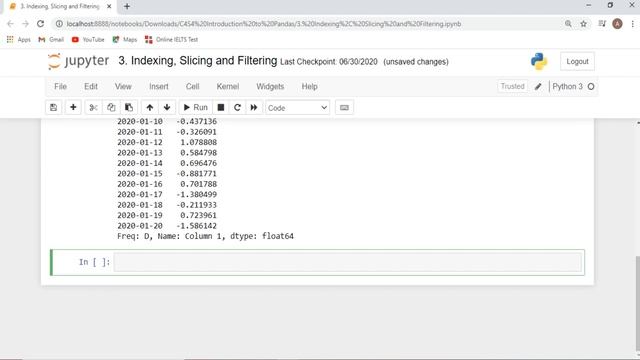Viewport: 640px width, 360px height.
Task: Insert cell below with plus icon
Action: 73,108
